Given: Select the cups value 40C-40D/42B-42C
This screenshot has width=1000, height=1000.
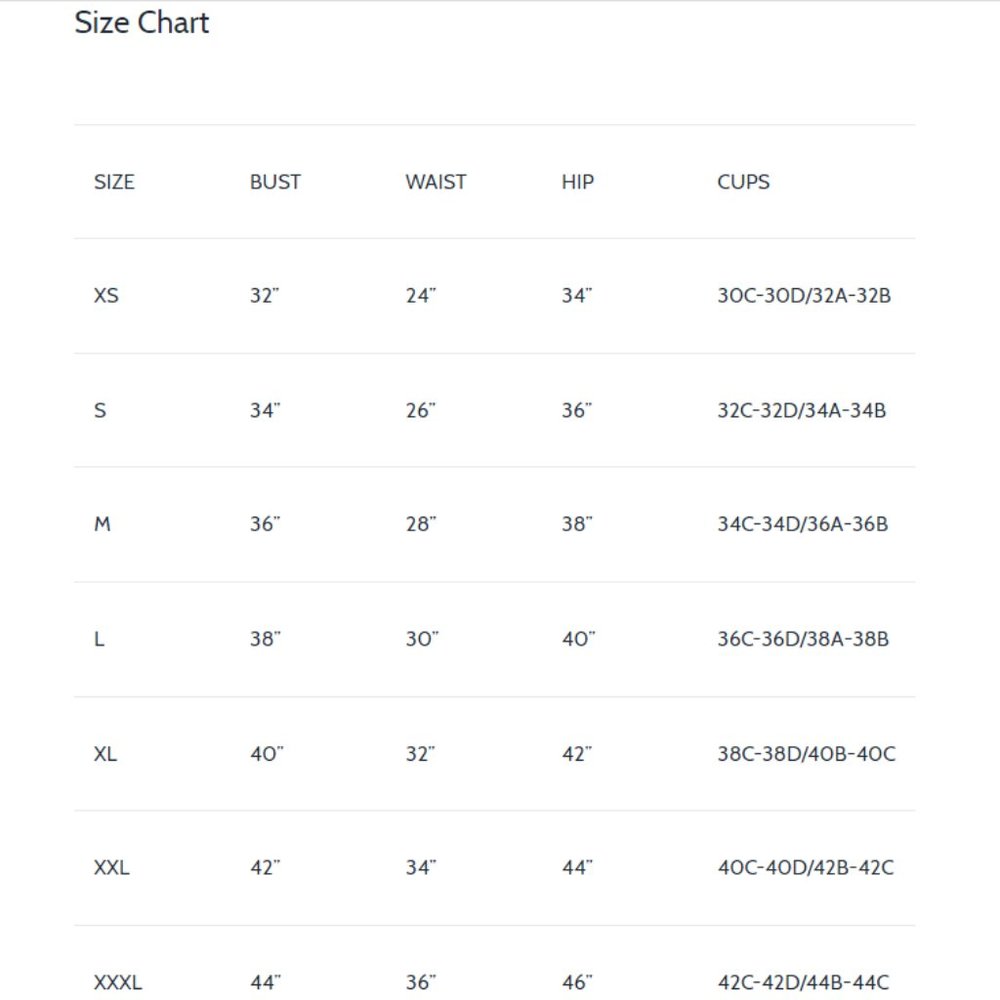Looking at the screenshot, I should 806,868.
